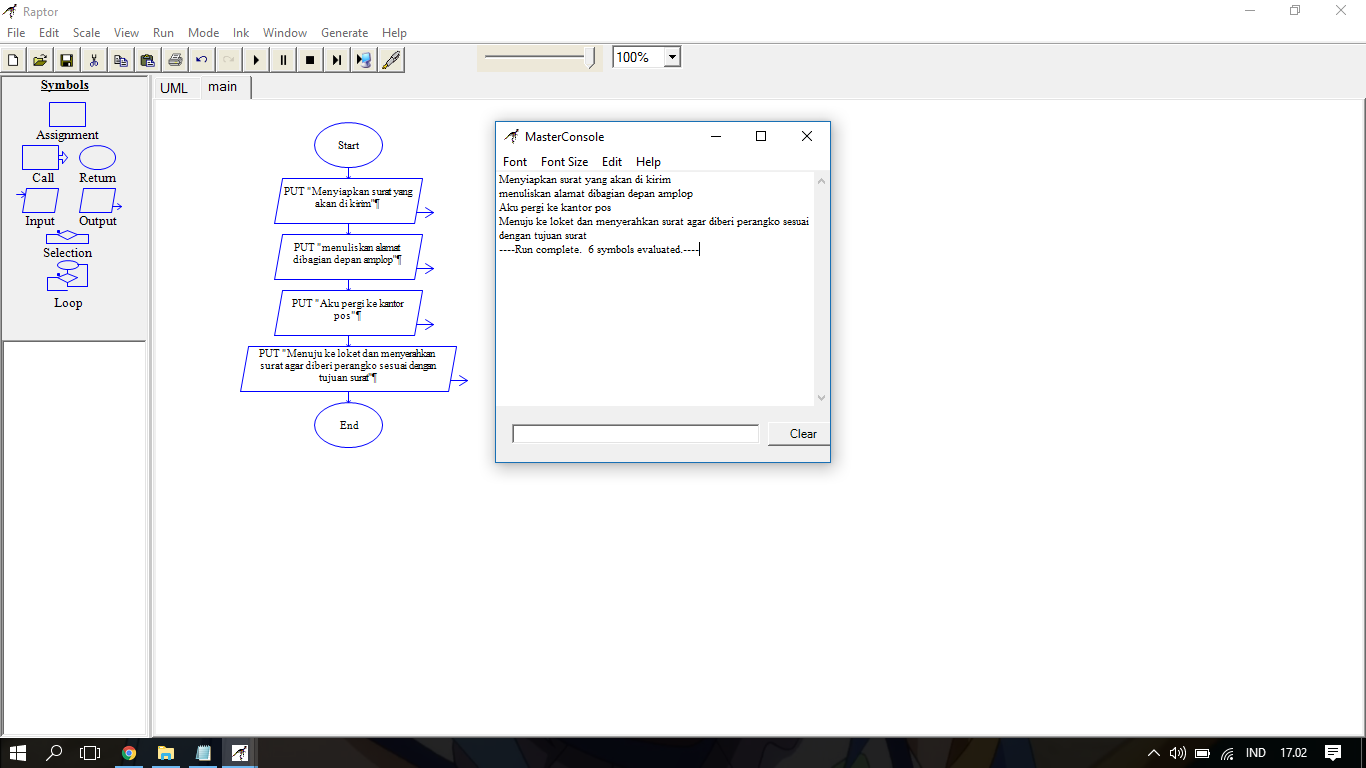Click the test server computer icon
1366x768 pixels.
[x=364, y=60]
